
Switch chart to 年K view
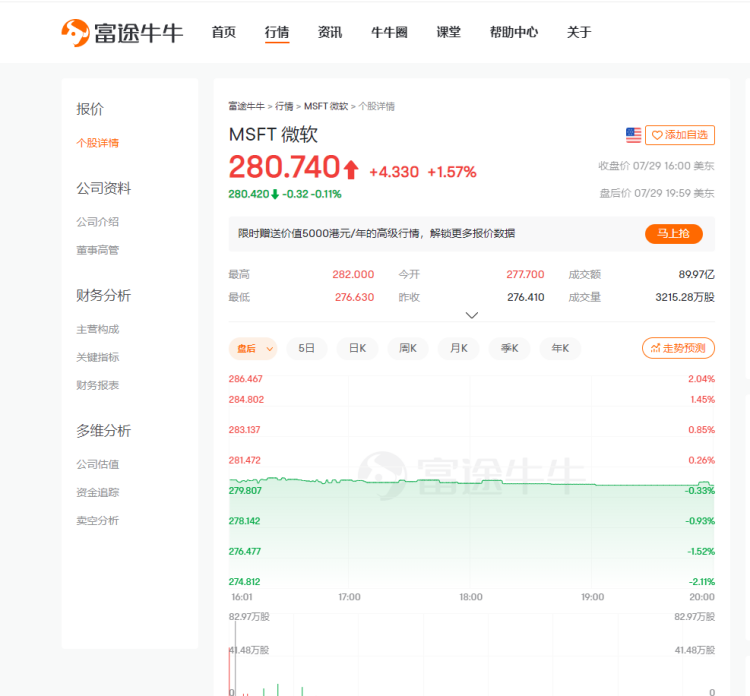(560, 348)
